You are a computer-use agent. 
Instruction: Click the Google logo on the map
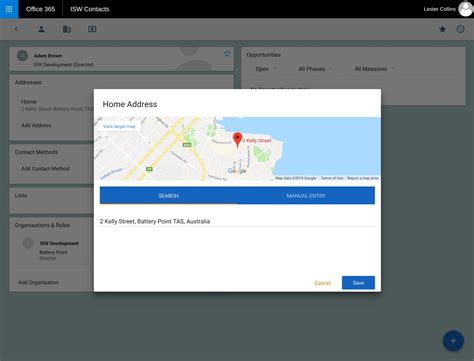tap(237, 171)
